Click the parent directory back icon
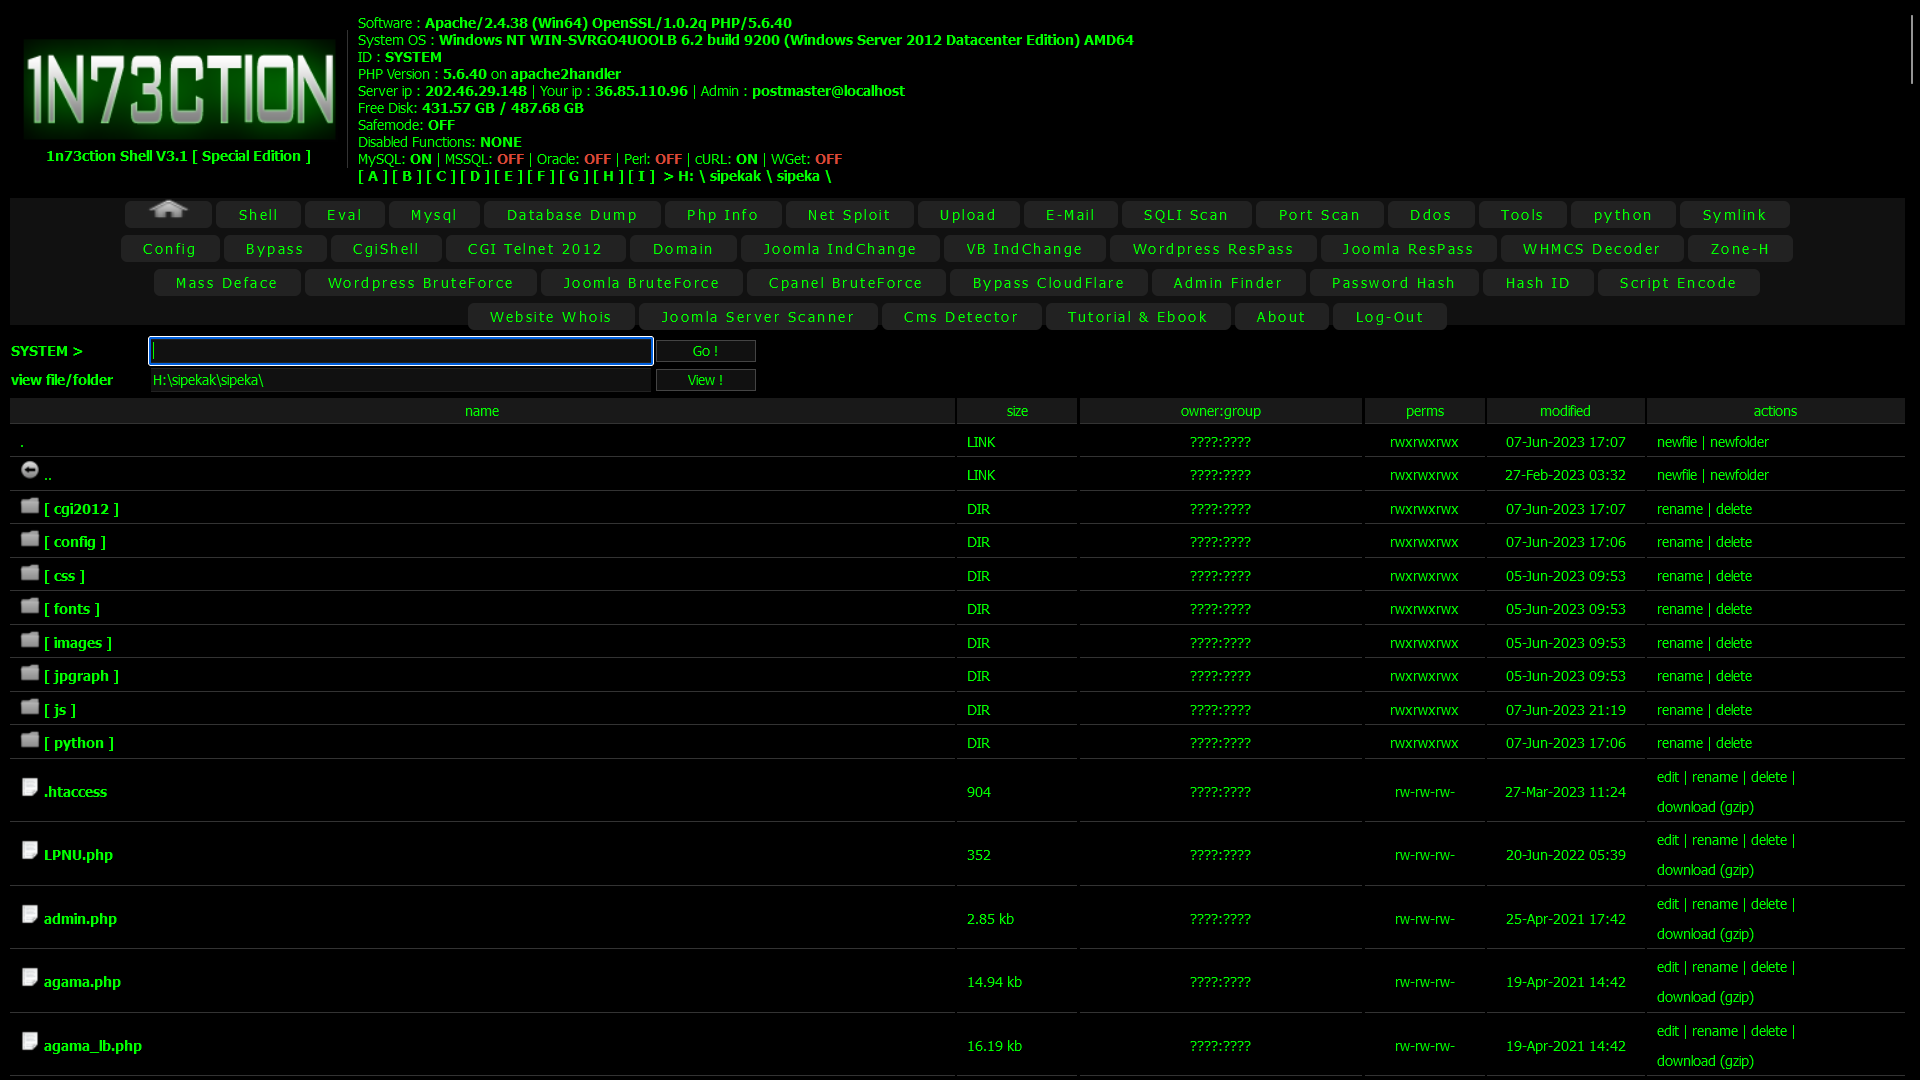The width and height of the screenshot is (1920, 1080). click(x=30, y=470)
